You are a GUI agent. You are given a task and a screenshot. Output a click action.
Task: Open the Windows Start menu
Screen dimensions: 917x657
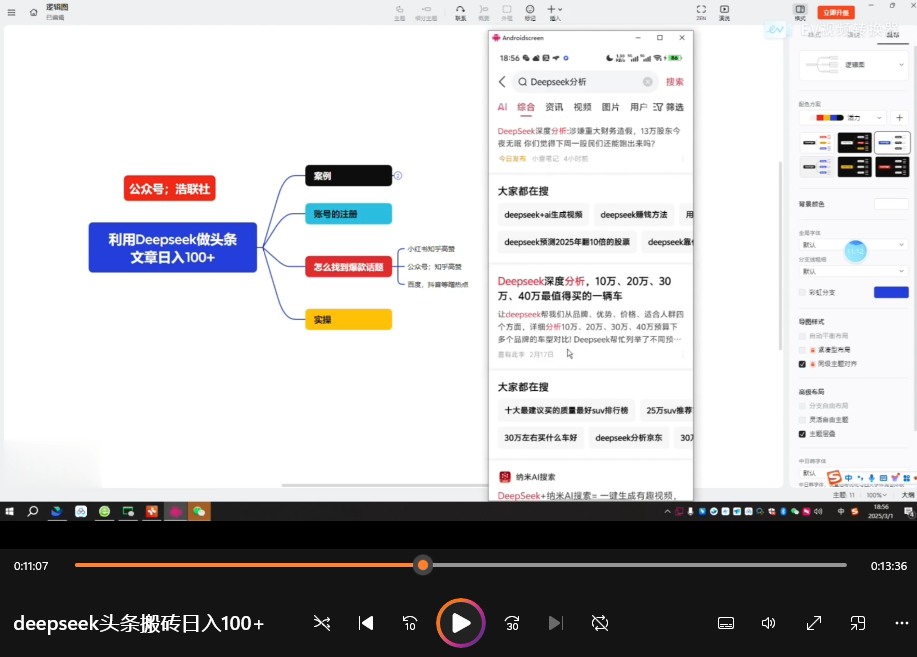coord(9,511)
